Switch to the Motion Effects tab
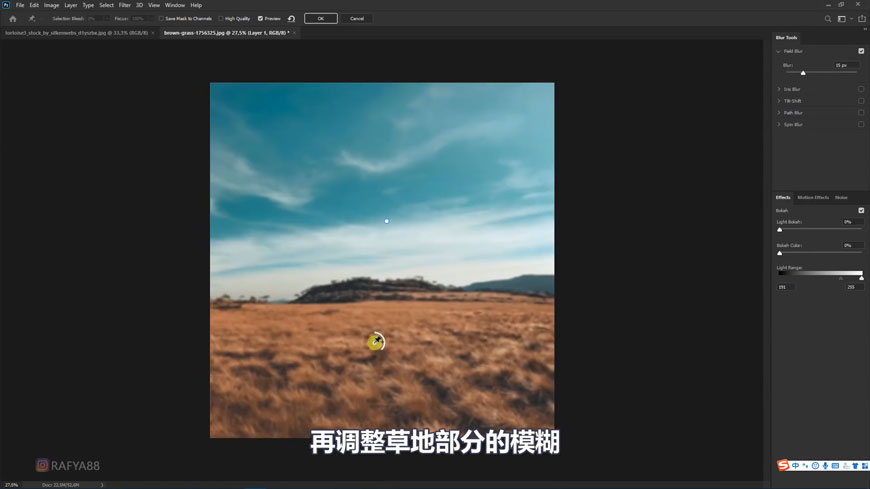The width and height of the screenshot is (870, 489). pos(812,197)
